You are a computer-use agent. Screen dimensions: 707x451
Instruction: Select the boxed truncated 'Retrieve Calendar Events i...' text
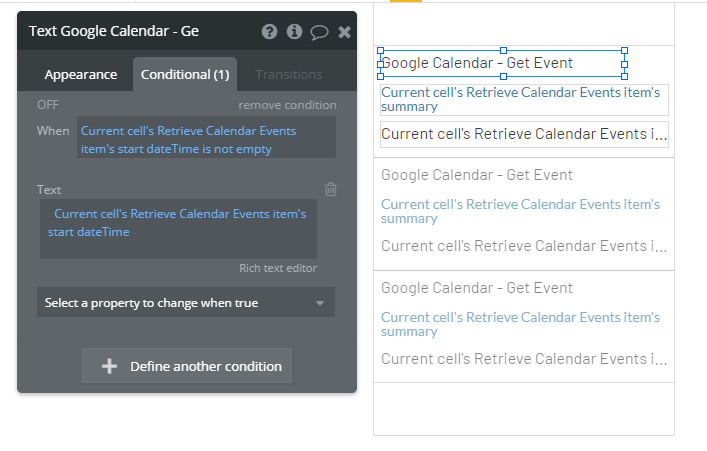[524, 134]
